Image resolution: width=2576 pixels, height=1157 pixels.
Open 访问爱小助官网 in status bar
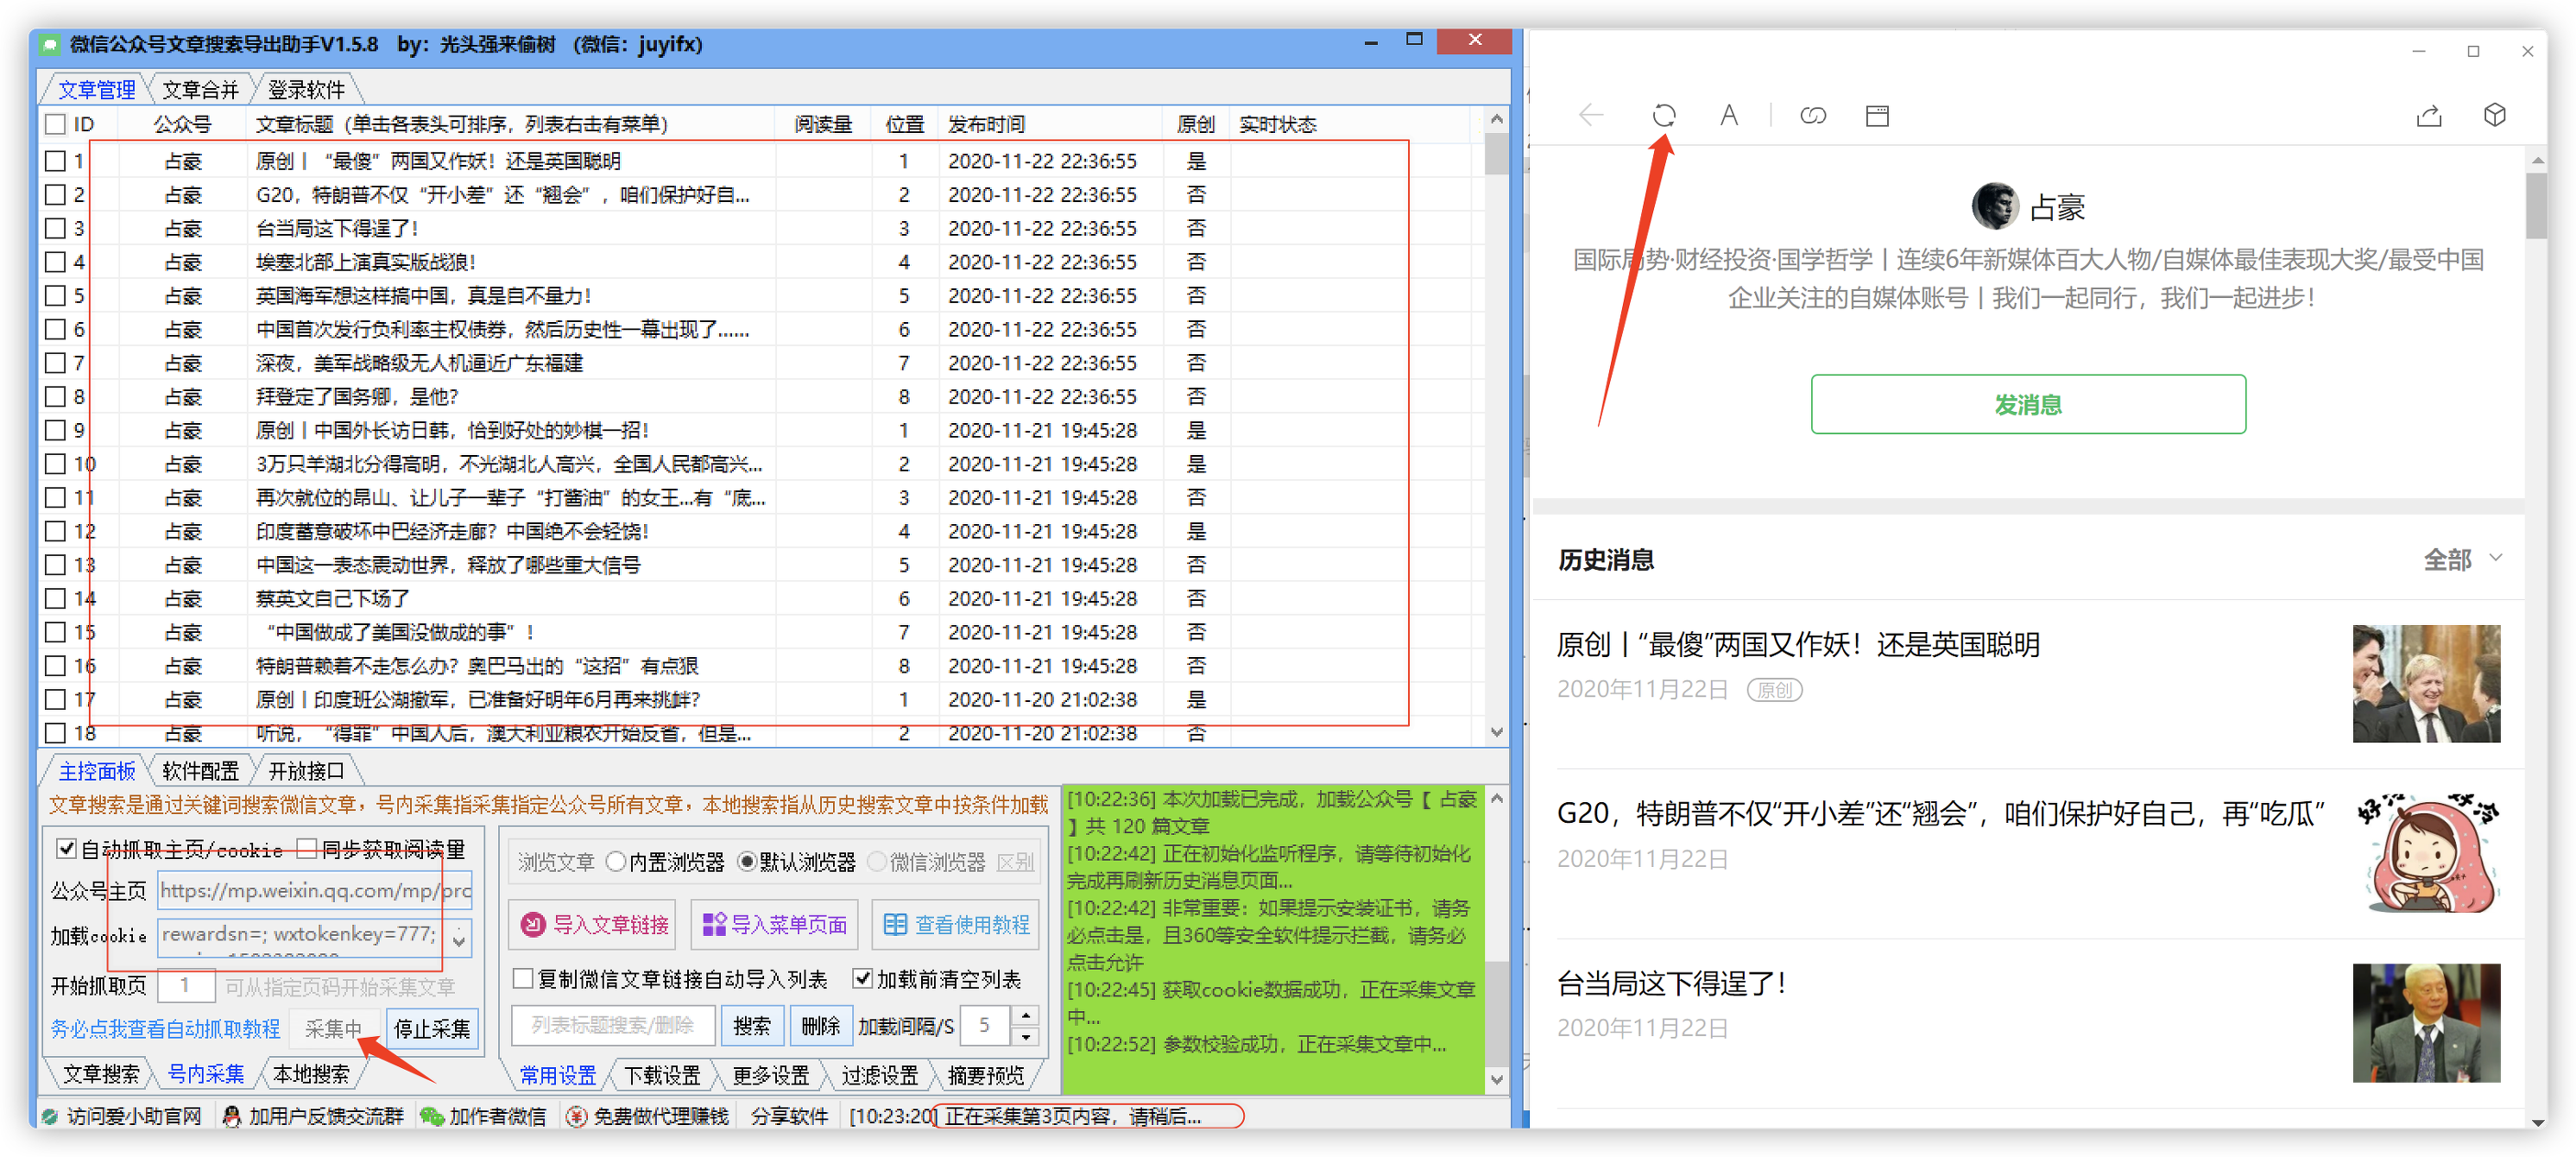(122, 1116)
